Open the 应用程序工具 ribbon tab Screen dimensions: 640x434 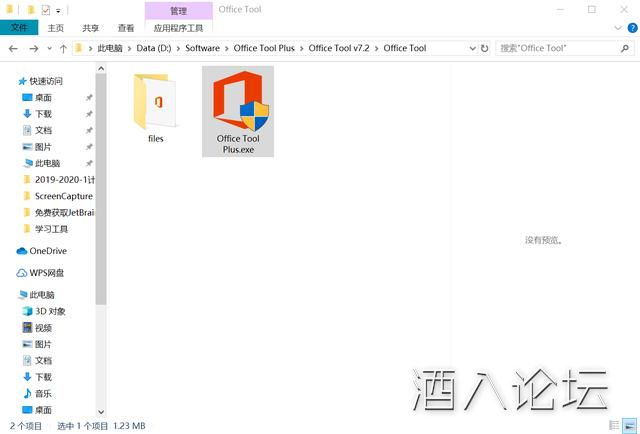(x=178, y=28)
